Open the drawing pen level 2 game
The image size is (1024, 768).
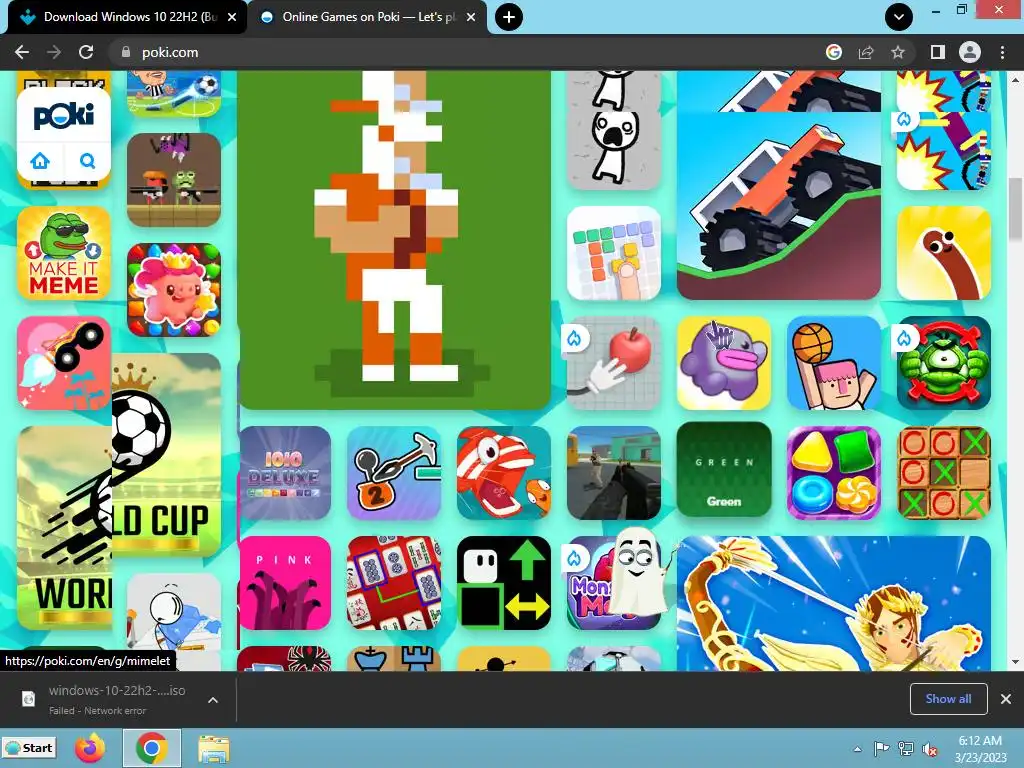[x=394, y=473]
